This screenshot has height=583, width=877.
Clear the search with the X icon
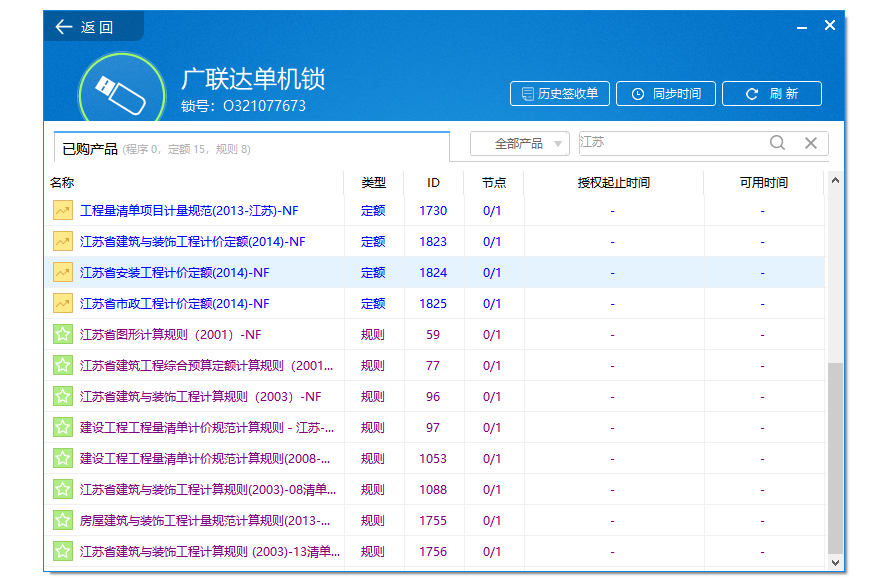coord(810,143)
